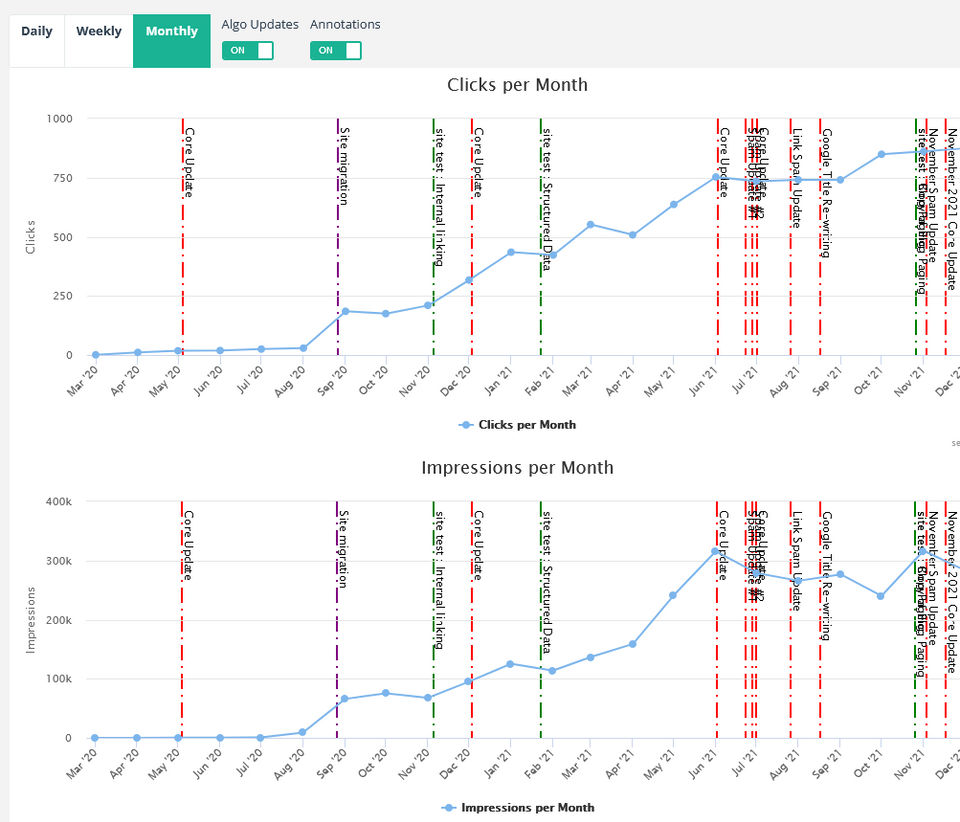The height and width of the screenshot is (822, 960).
Task: Switch to the Daily tab
Action: point(37,40)
